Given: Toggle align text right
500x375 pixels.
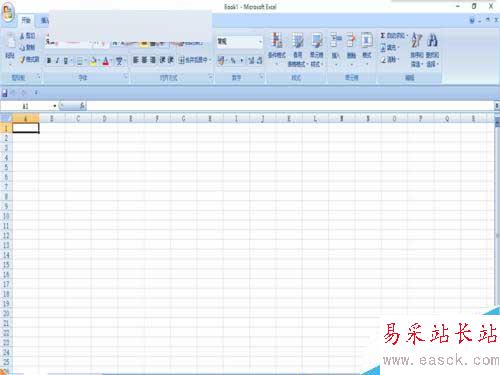Looking at the screenshot, I should [153, 60].
